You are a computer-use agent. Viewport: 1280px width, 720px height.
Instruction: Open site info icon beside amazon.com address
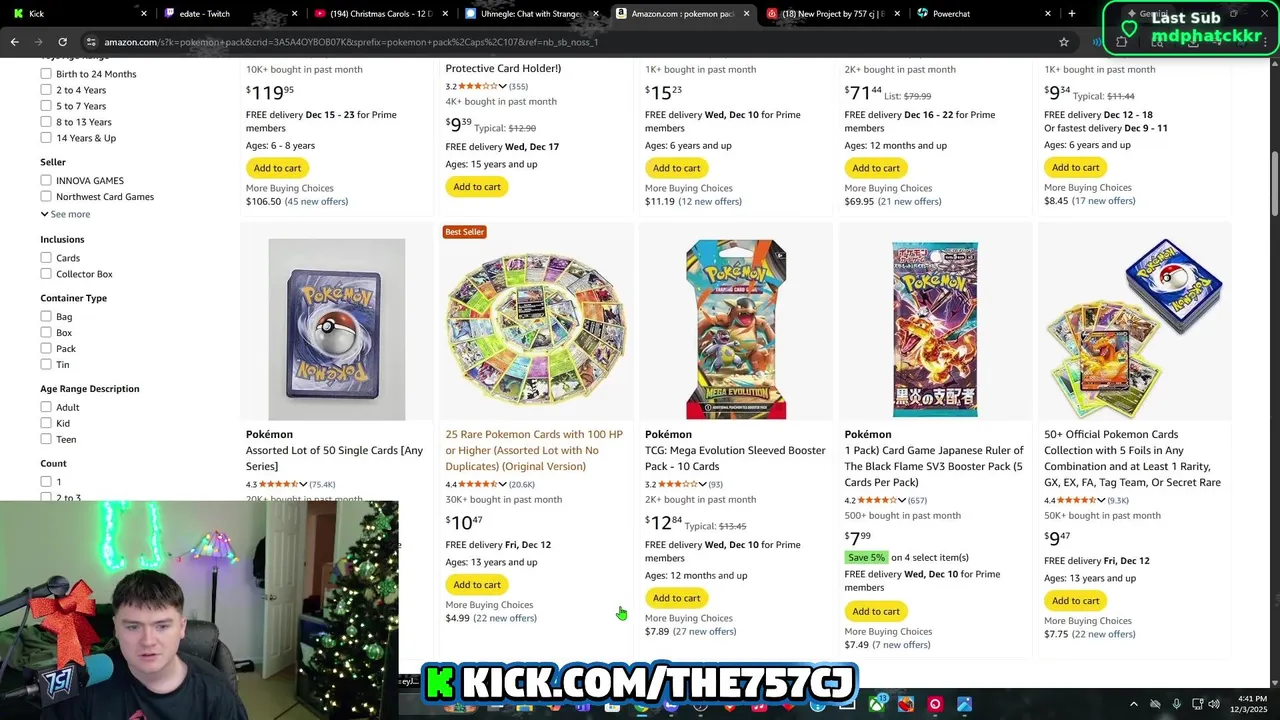point(91,42)
